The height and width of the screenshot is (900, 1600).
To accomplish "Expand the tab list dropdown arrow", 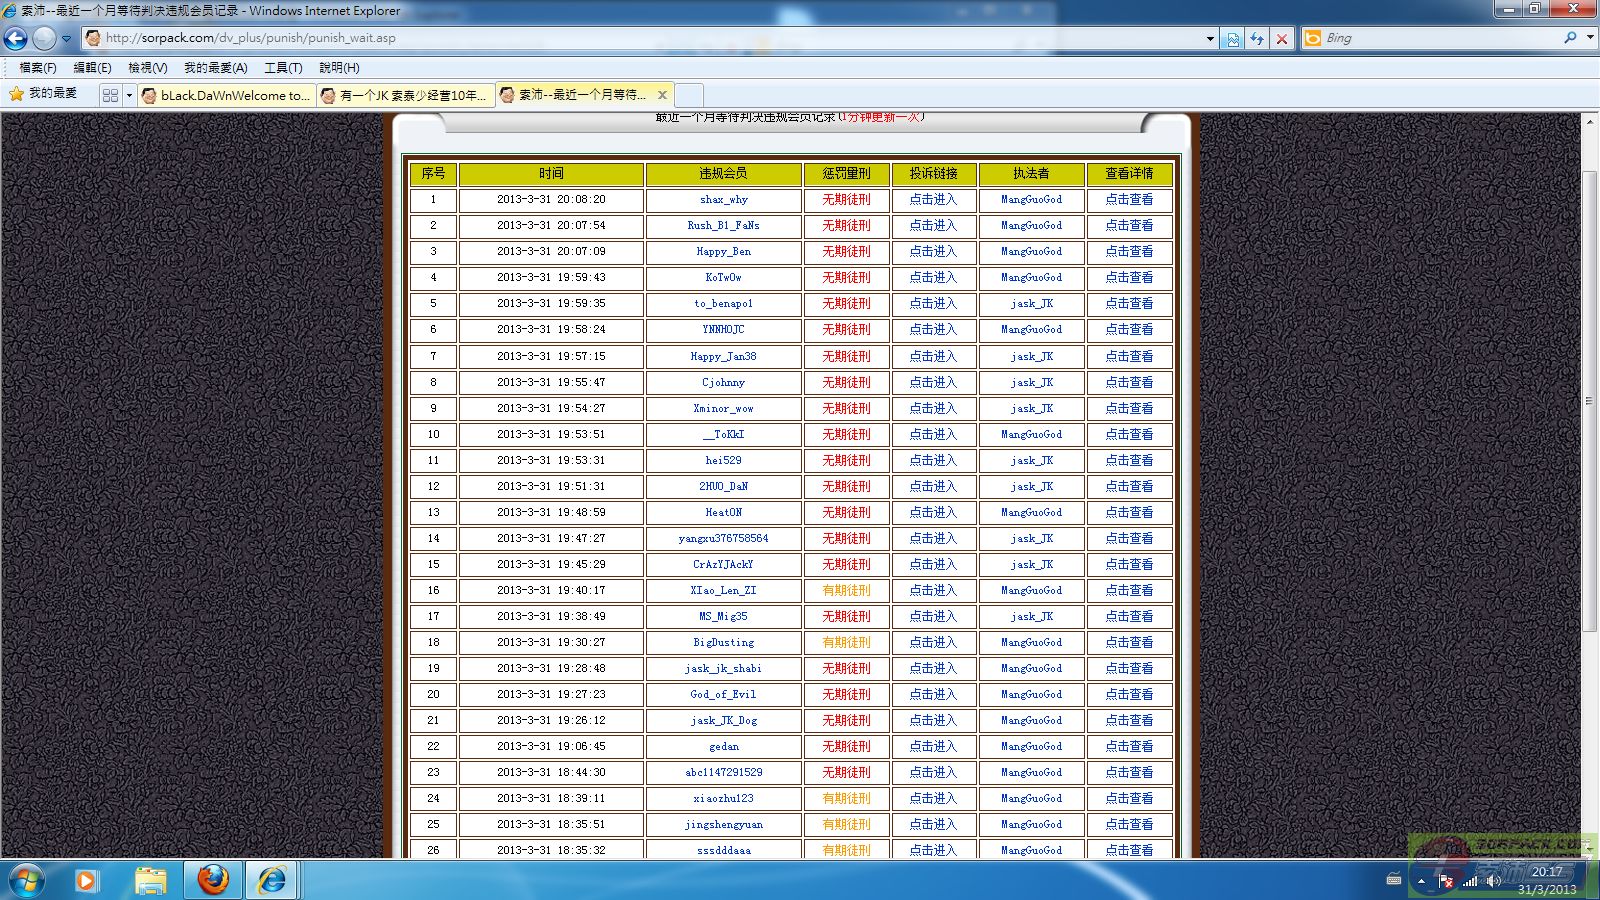I will [129, 95].
